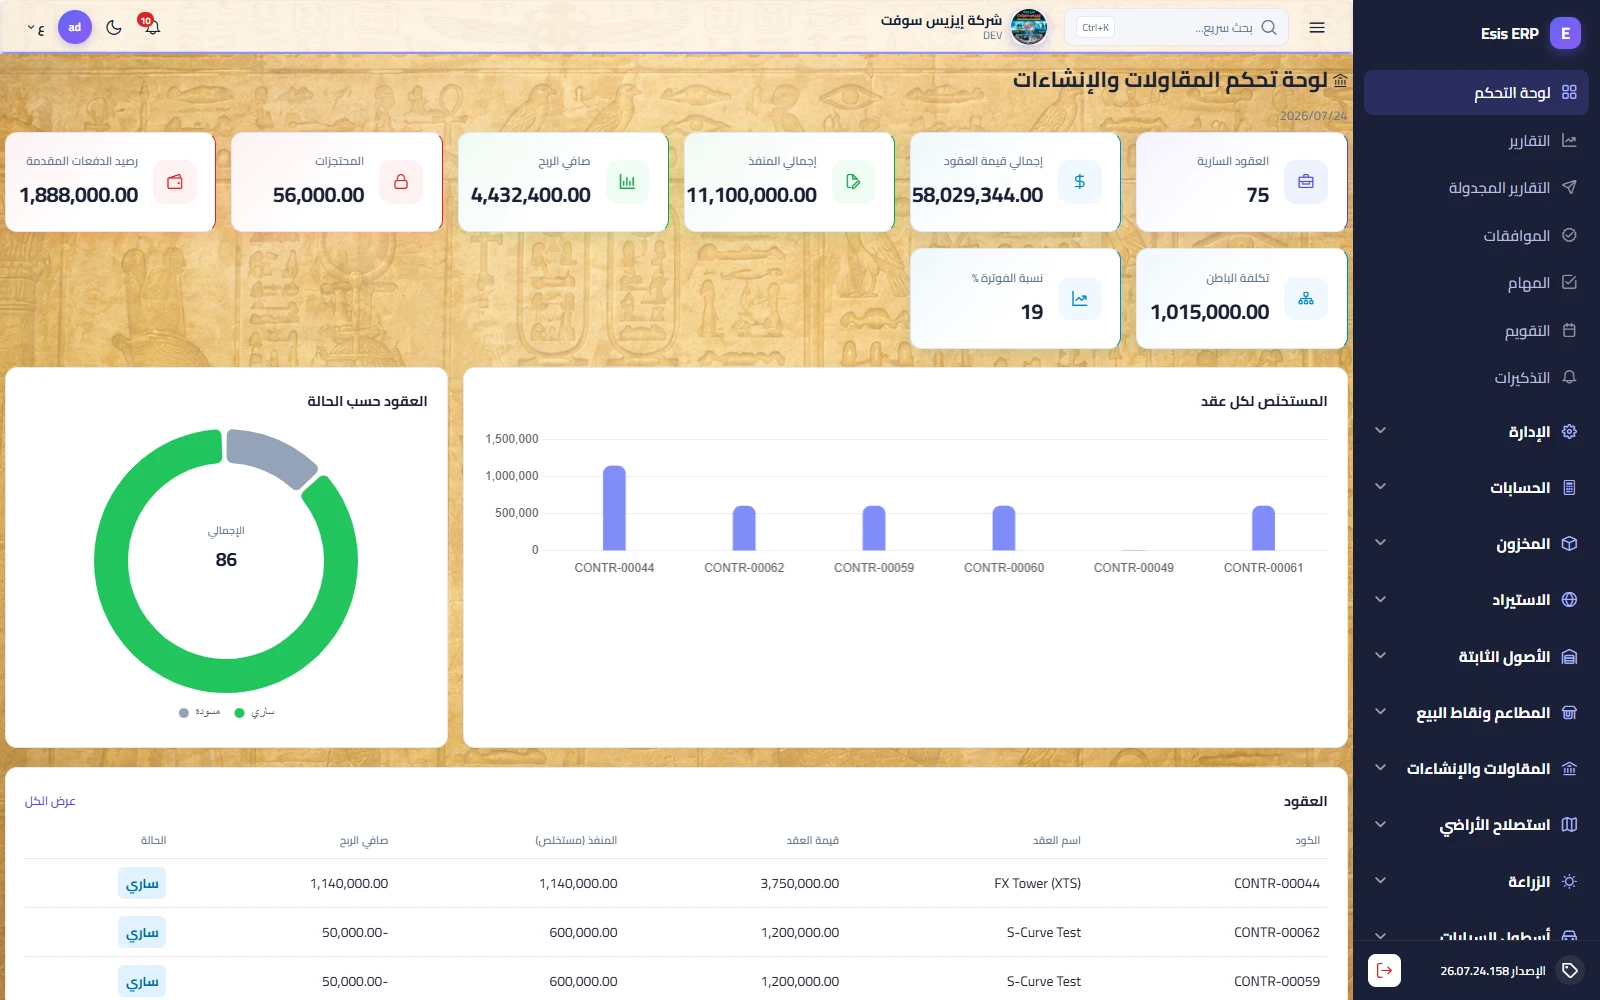Click the الأصول الثابتة icon
The width and height of the screenshot is (1600, 1000).
[x=1569, y=656]
